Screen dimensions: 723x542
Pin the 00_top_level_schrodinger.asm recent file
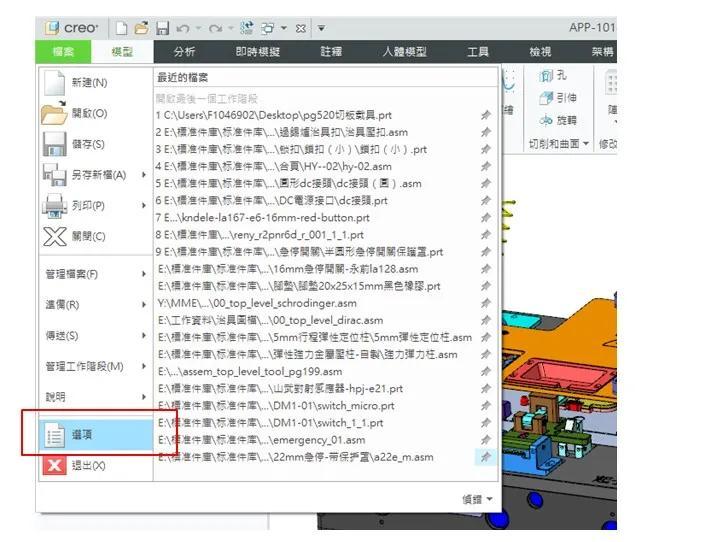[486, 304]
